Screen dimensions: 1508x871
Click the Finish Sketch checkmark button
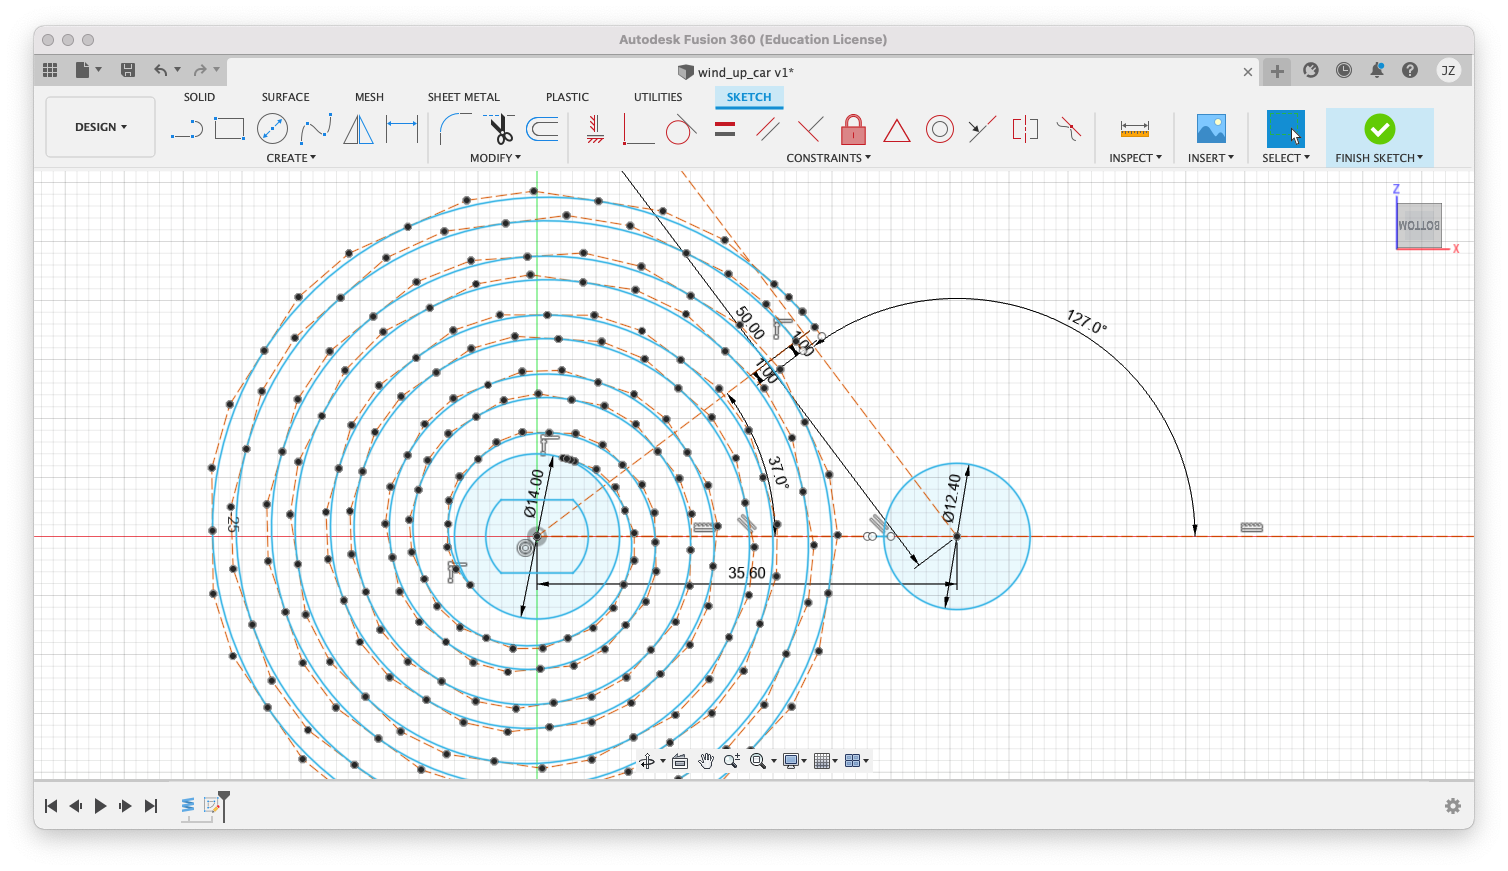[x=1379, y=129]
